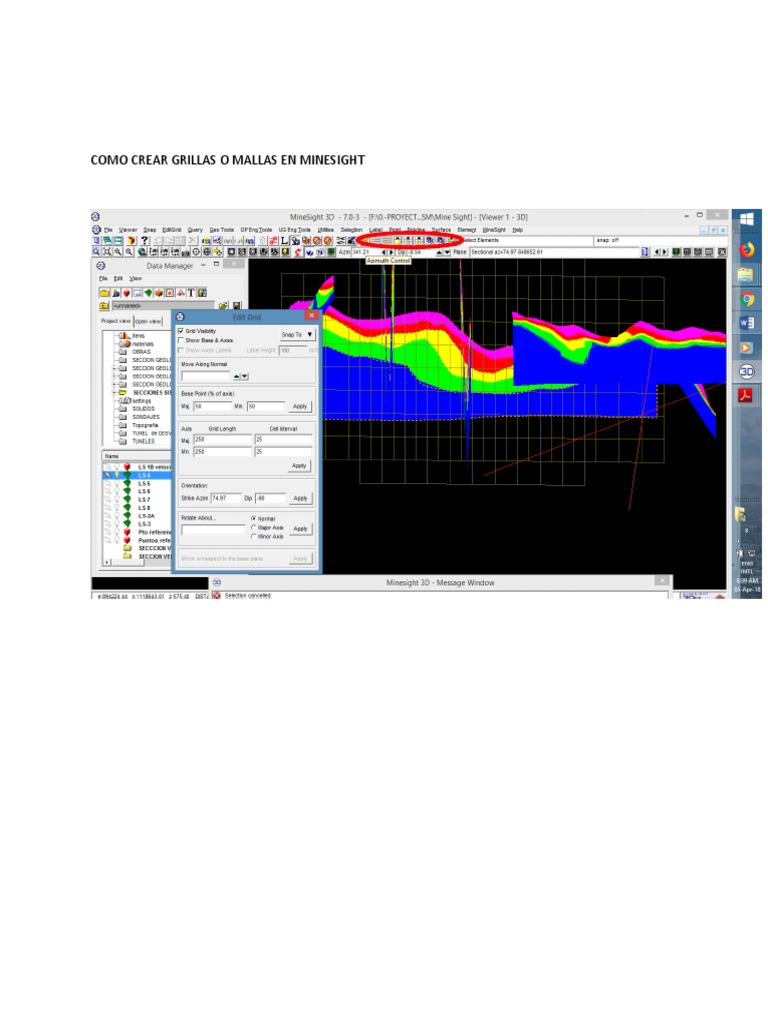Select the LS 7 item in list
Viewport: 768px width, 1024px height.
coord(144,500)
